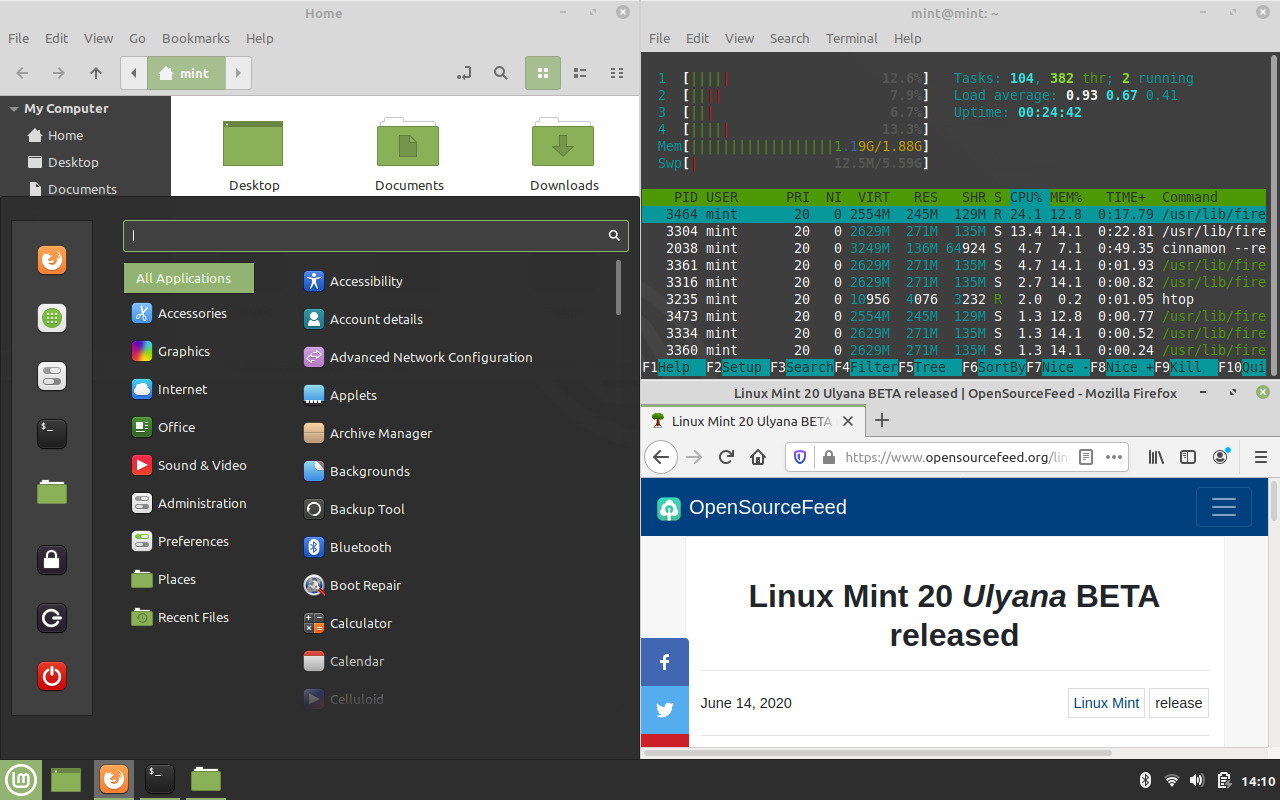
Task: Click the Firefox icon in menu favorites
Action: [x=52, y=260]
